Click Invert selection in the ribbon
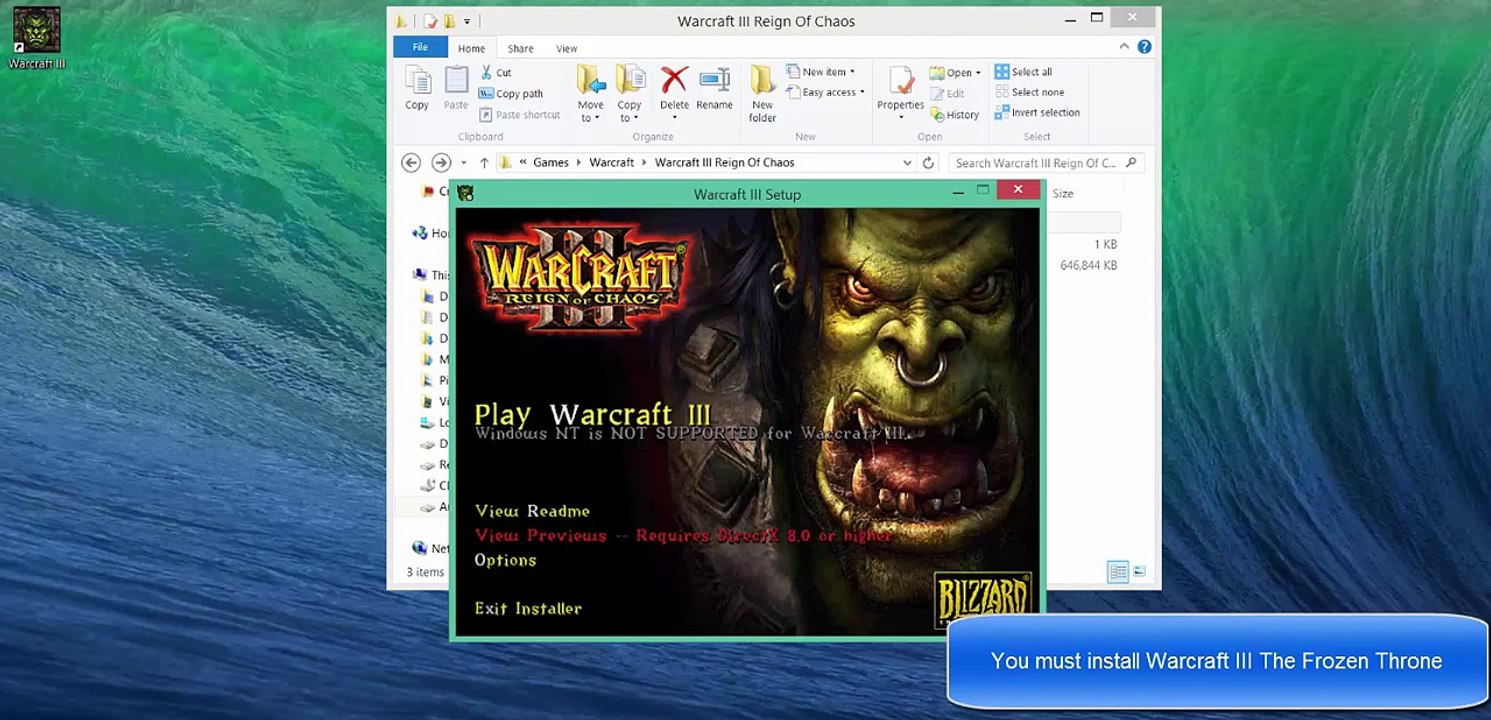This screenshot has width=1491, height=720. tap(1037, 113)
